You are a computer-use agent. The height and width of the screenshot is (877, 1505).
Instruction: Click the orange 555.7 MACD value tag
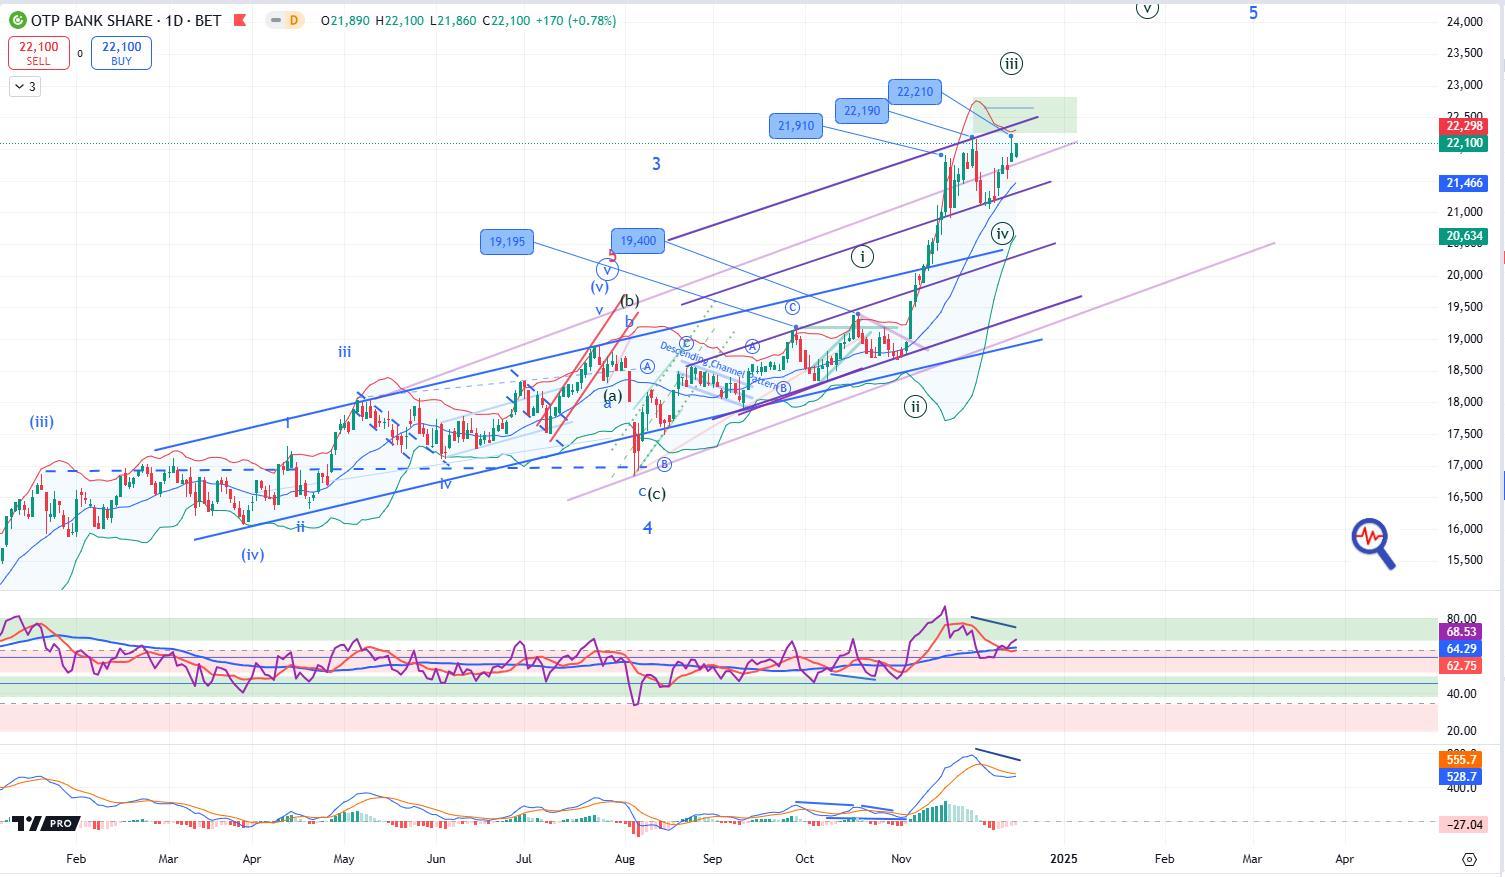(1461, 760)
